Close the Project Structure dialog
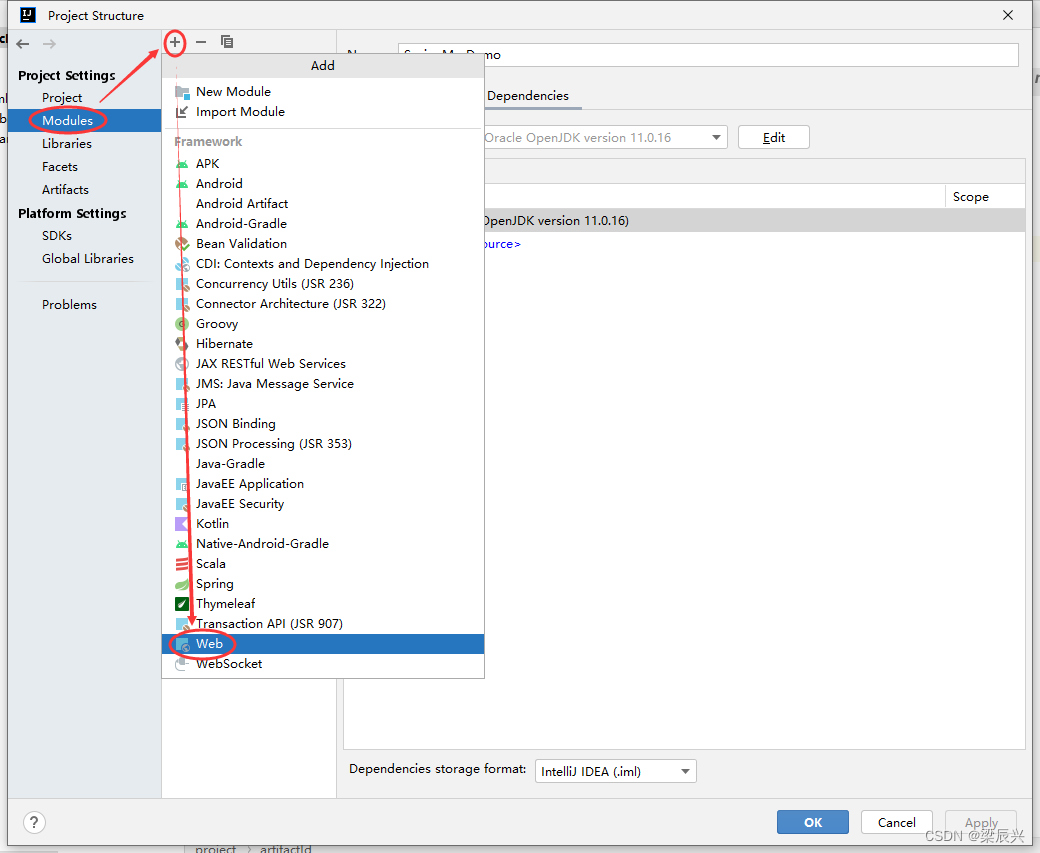Viewport: 1040px width, 853px height. [x=1008, y=15]
